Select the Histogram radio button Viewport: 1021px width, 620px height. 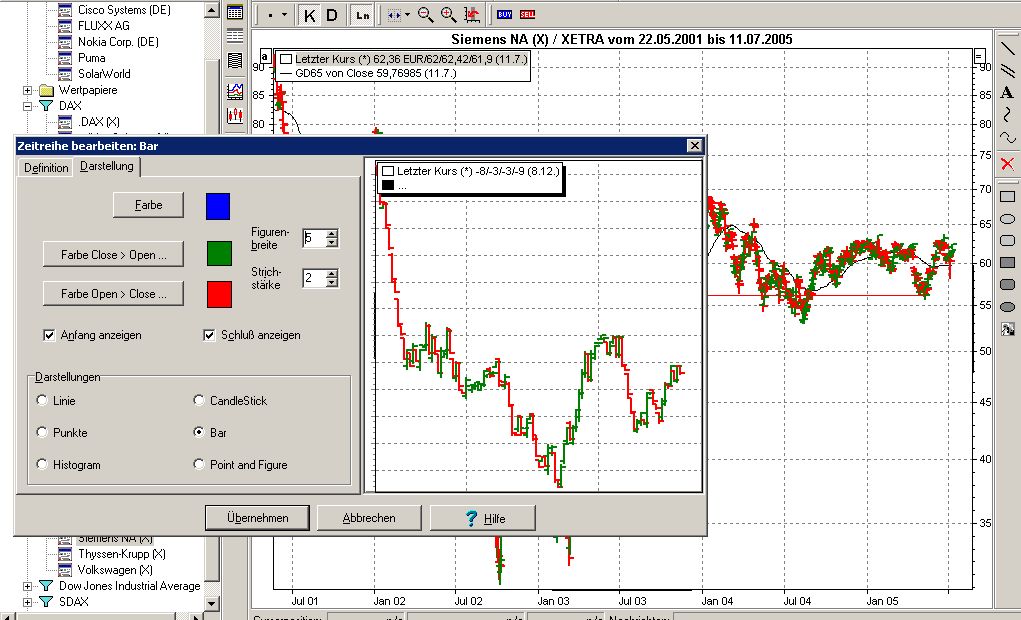[x=42, y=464]
